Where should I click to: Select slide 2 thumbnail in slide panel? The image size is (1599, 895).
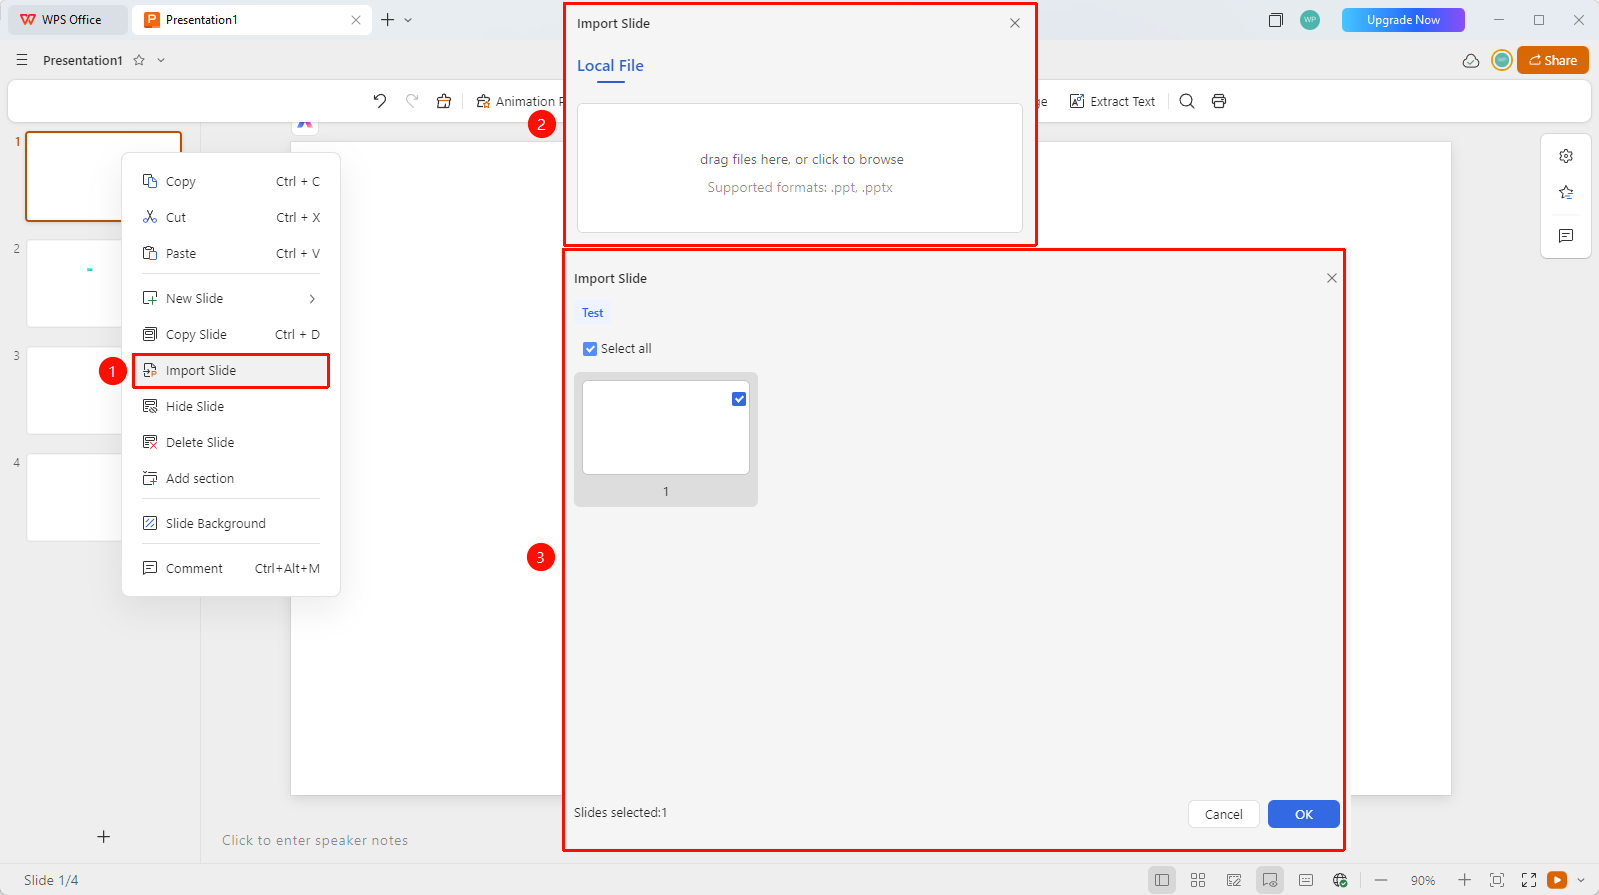[74, 283]
